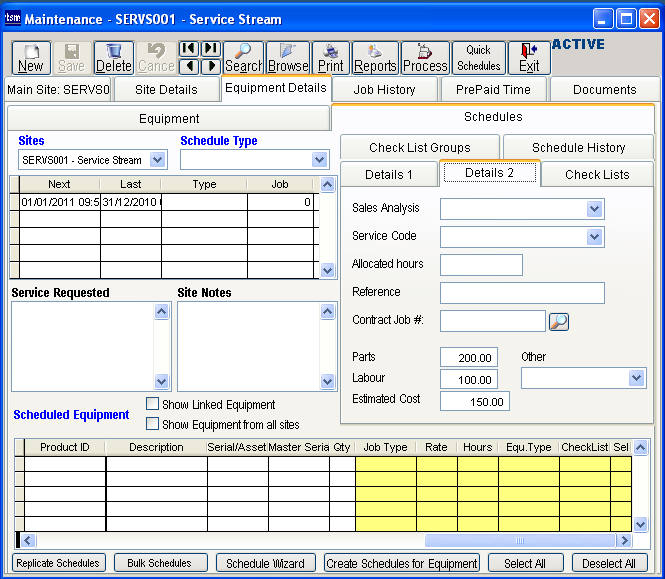Click the Print toolbar icon
The image size is (665, 579).
coord(331,58)
